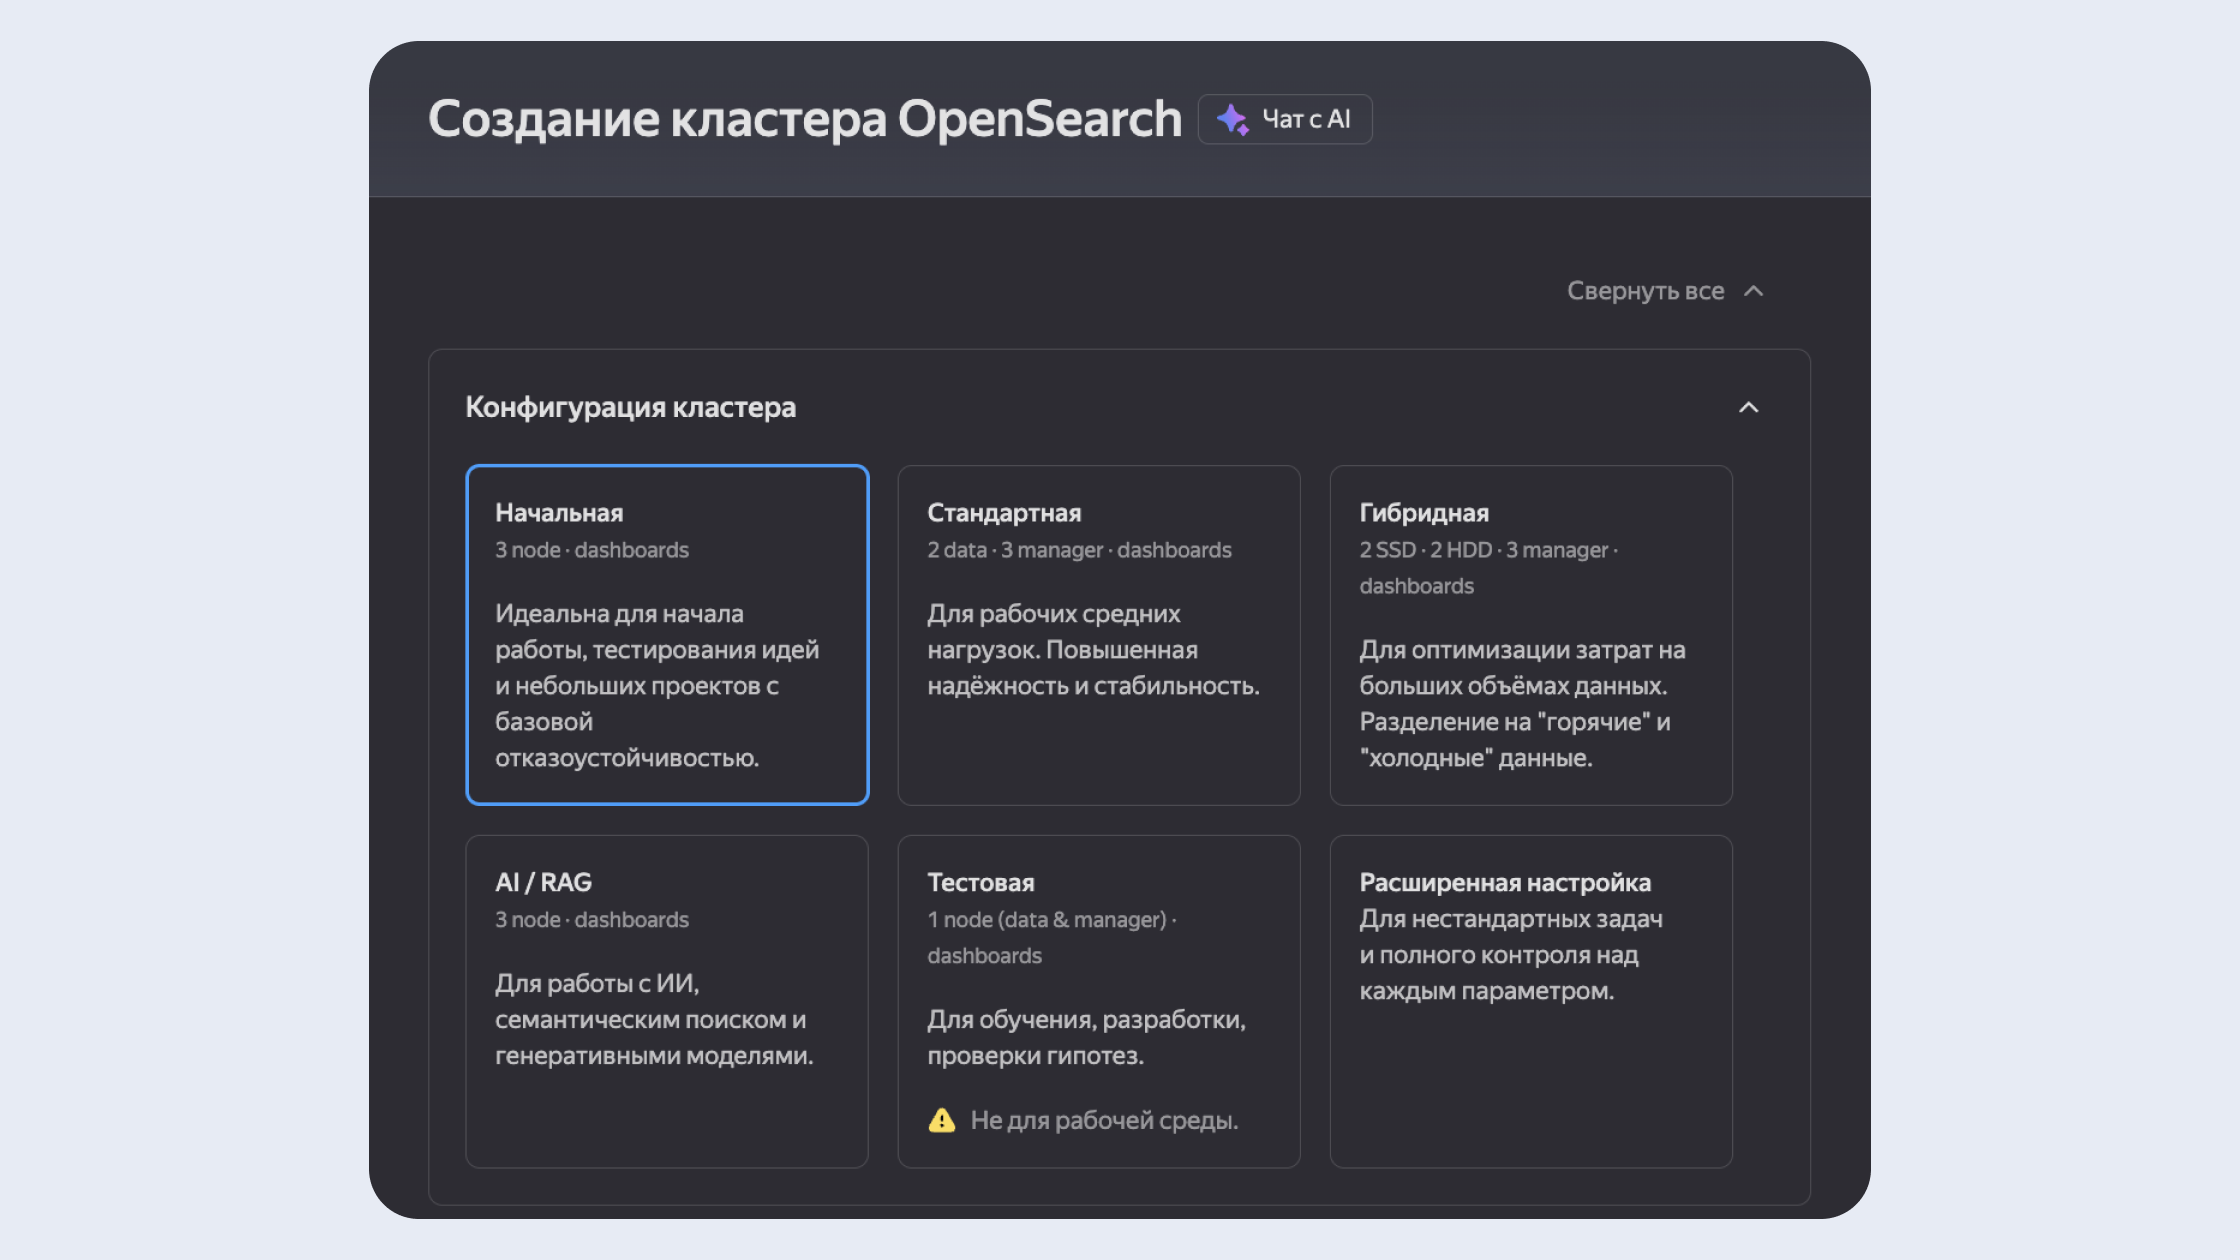Image resolution: width=2240 pixels, height=1260 pixels.
Task: Click the yellow warning triangle icon
Action: (942, 1120)
